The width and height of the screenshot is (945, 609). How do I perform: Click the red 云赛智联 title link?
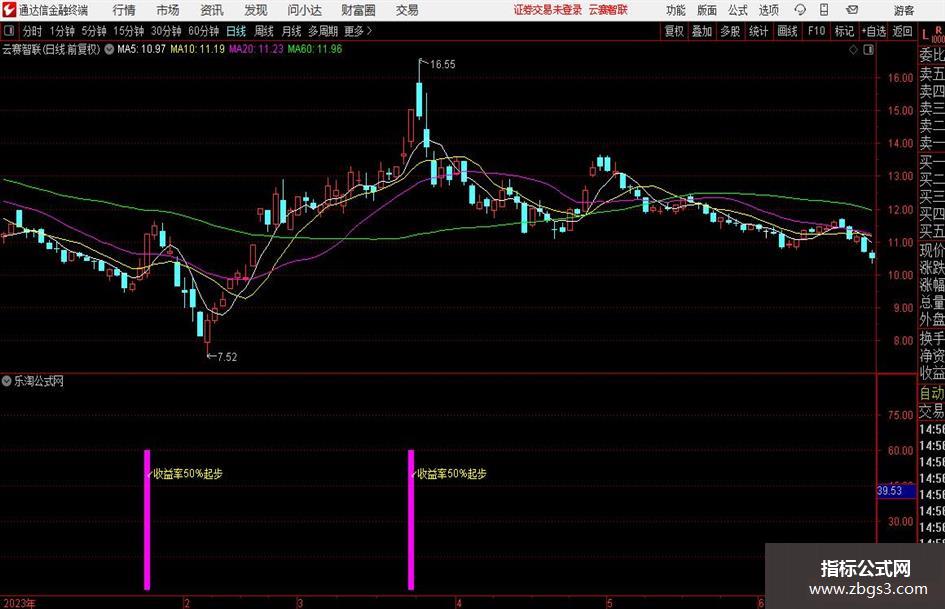click(608, 10)
